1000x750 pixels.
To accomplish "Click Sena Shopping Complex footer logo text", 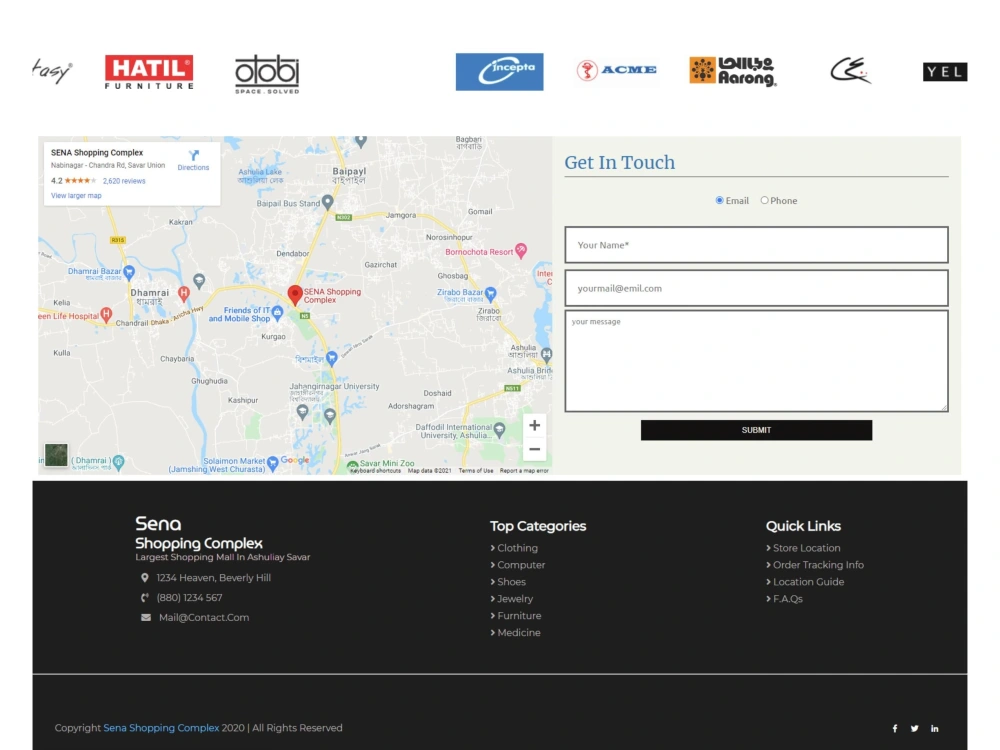I will click(x=199, y=533).
